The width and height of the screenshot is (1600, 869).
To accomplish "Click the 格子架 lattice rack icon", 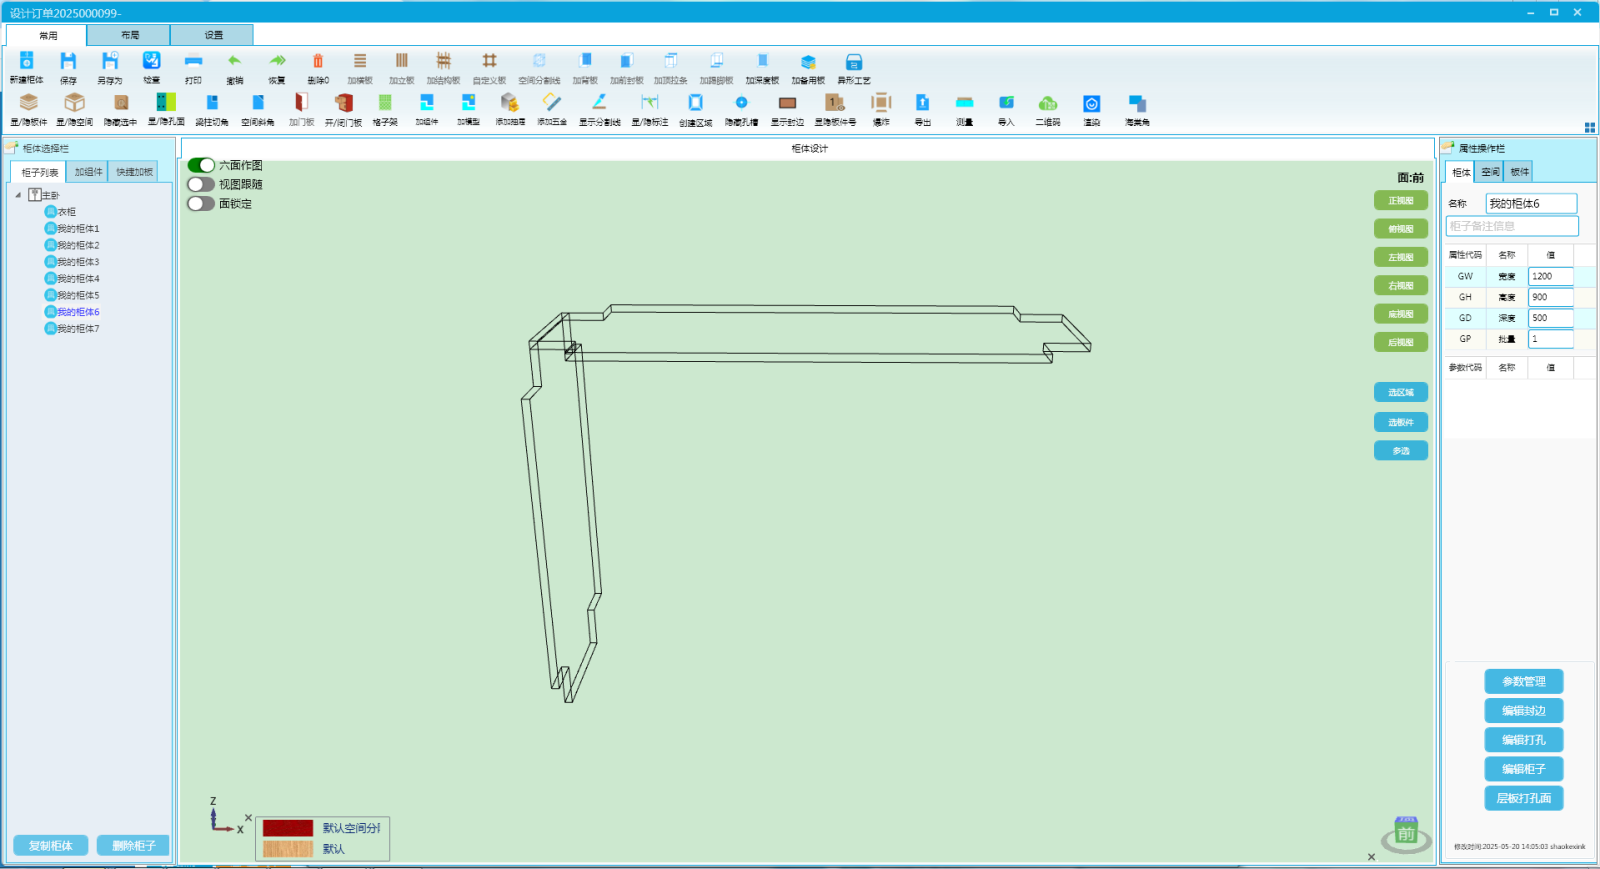I will (x=385, y=102).
